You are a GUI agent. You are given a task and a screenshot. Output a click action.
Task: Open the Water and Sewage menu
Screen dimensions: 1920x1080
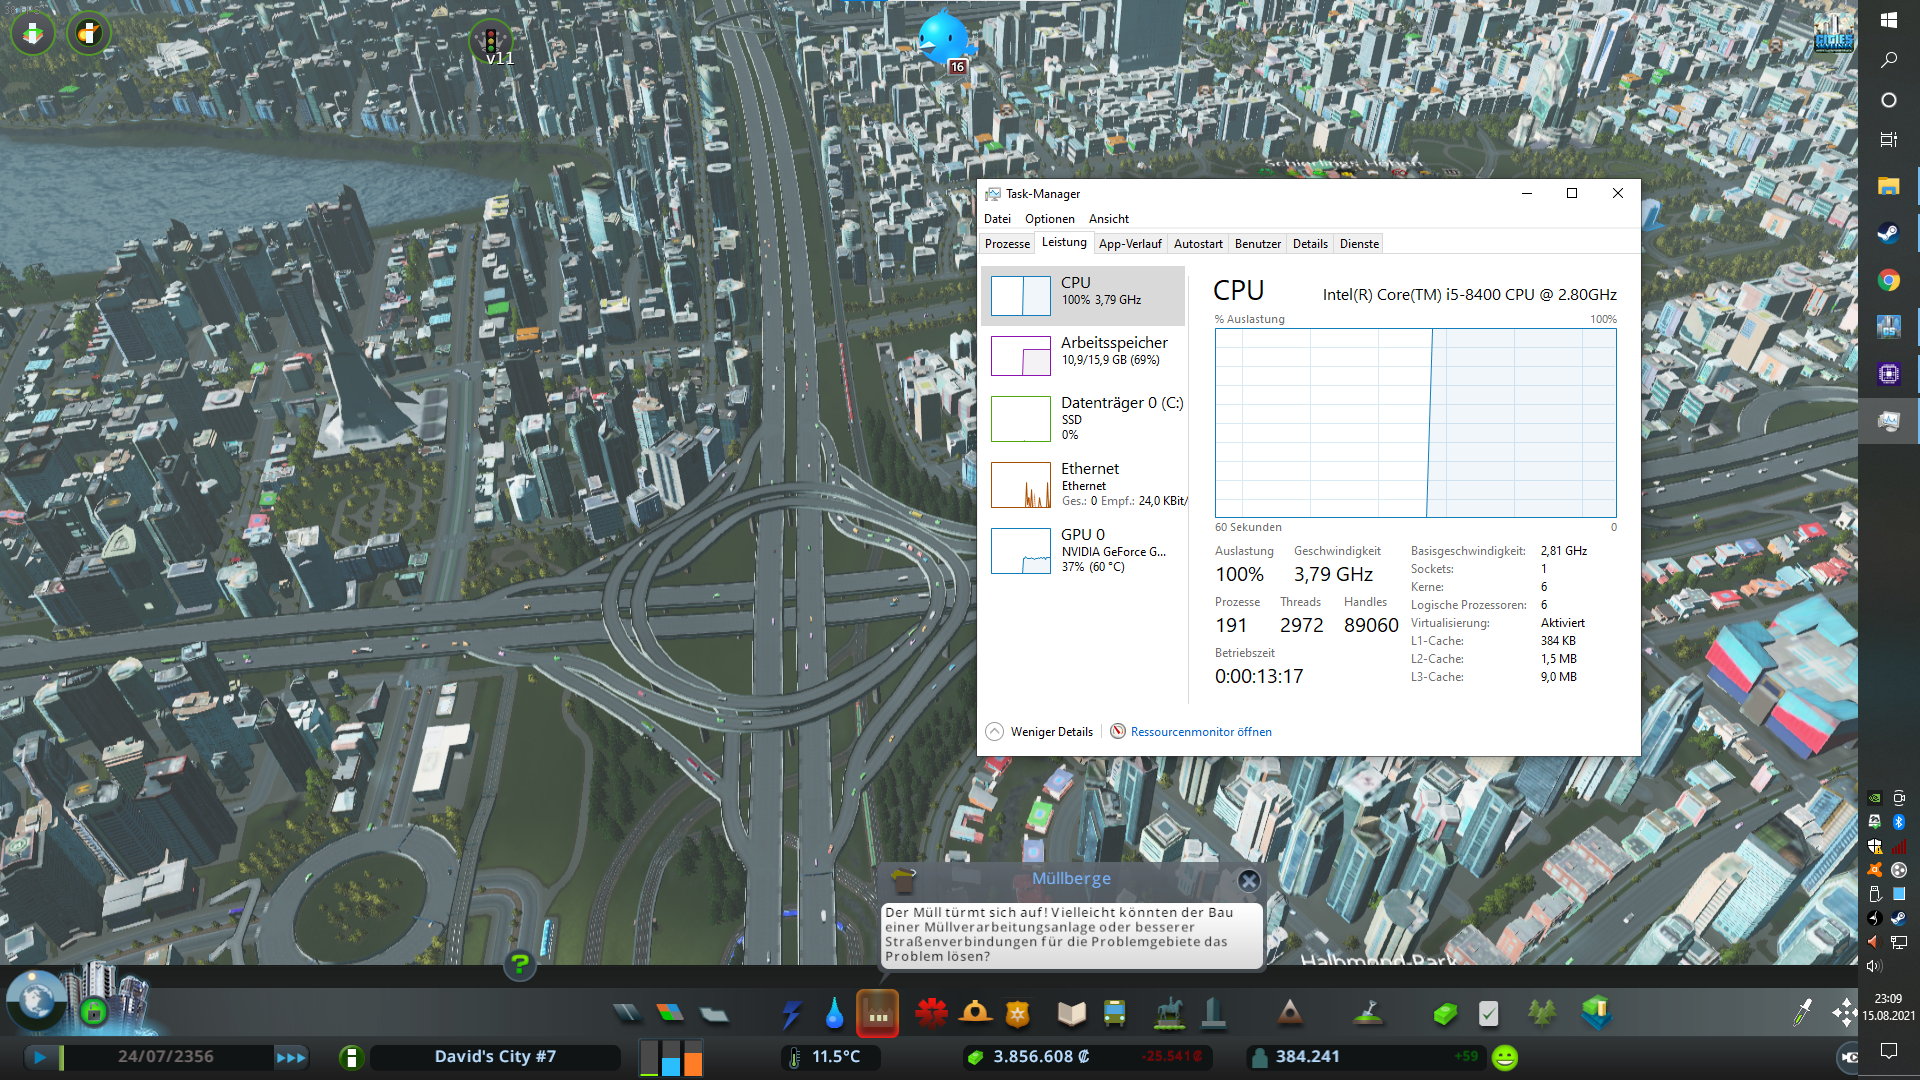[834, 1015]
